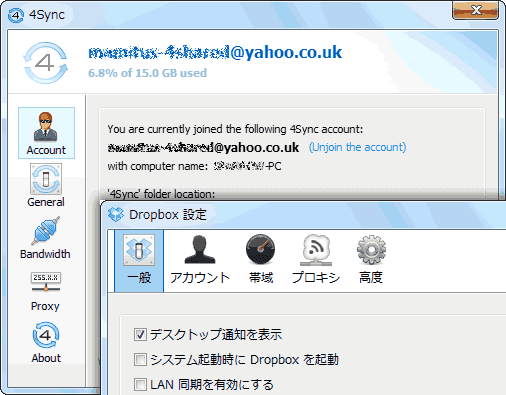Click the Unjoin the account link
Image resolution: width=506 pixels, height=395 pixels.
point(357,147)
